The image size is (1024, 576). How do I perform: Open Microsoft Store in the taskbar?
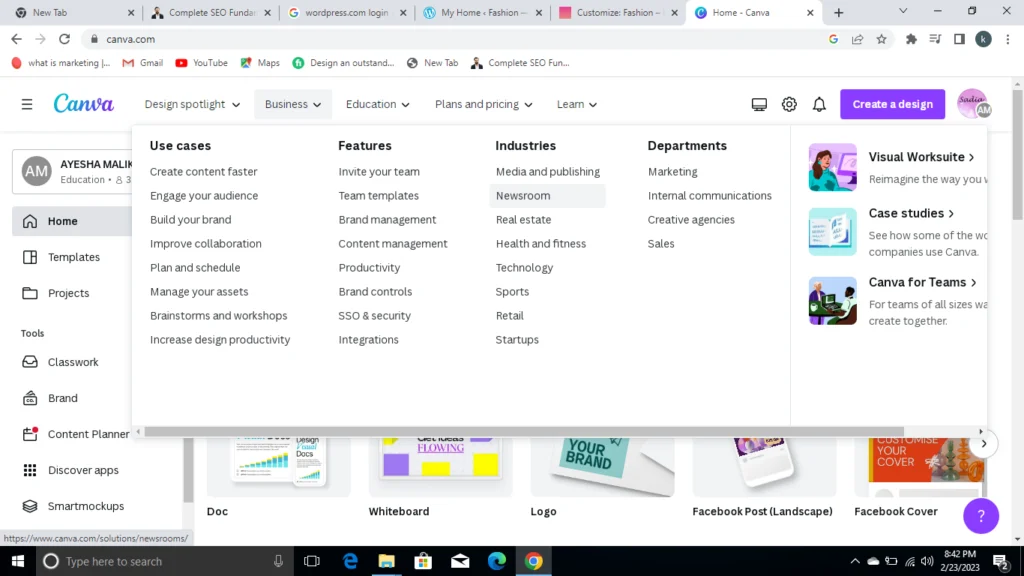pos(423,561)
